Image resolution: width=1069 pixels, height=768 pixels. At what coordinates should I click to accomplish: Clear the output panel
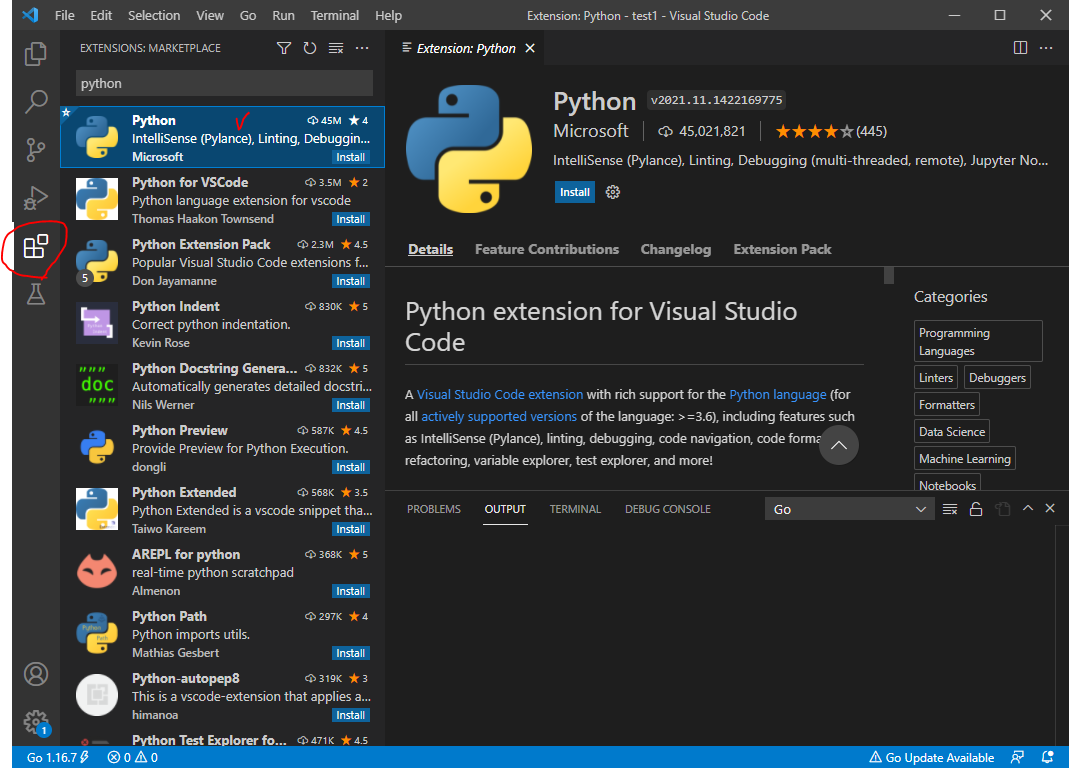click(x=950, y=509)
